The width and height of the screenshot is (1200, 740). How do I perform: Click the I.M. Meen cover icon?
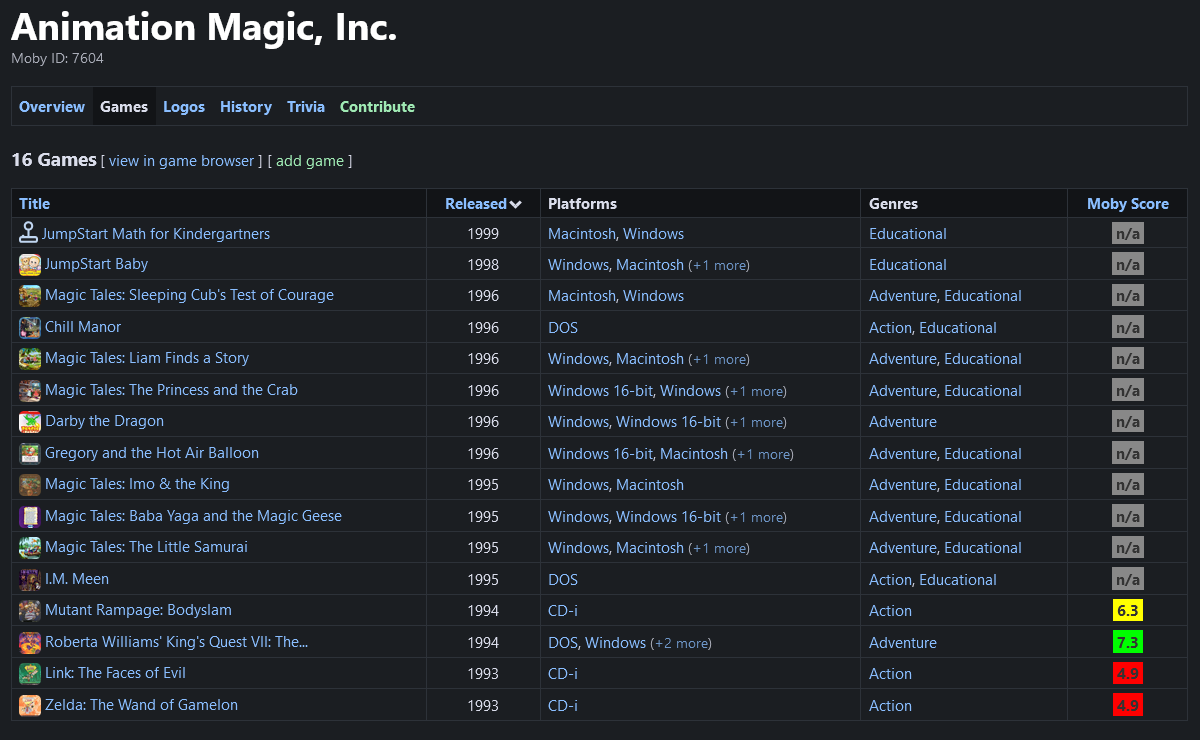(30, 579)
